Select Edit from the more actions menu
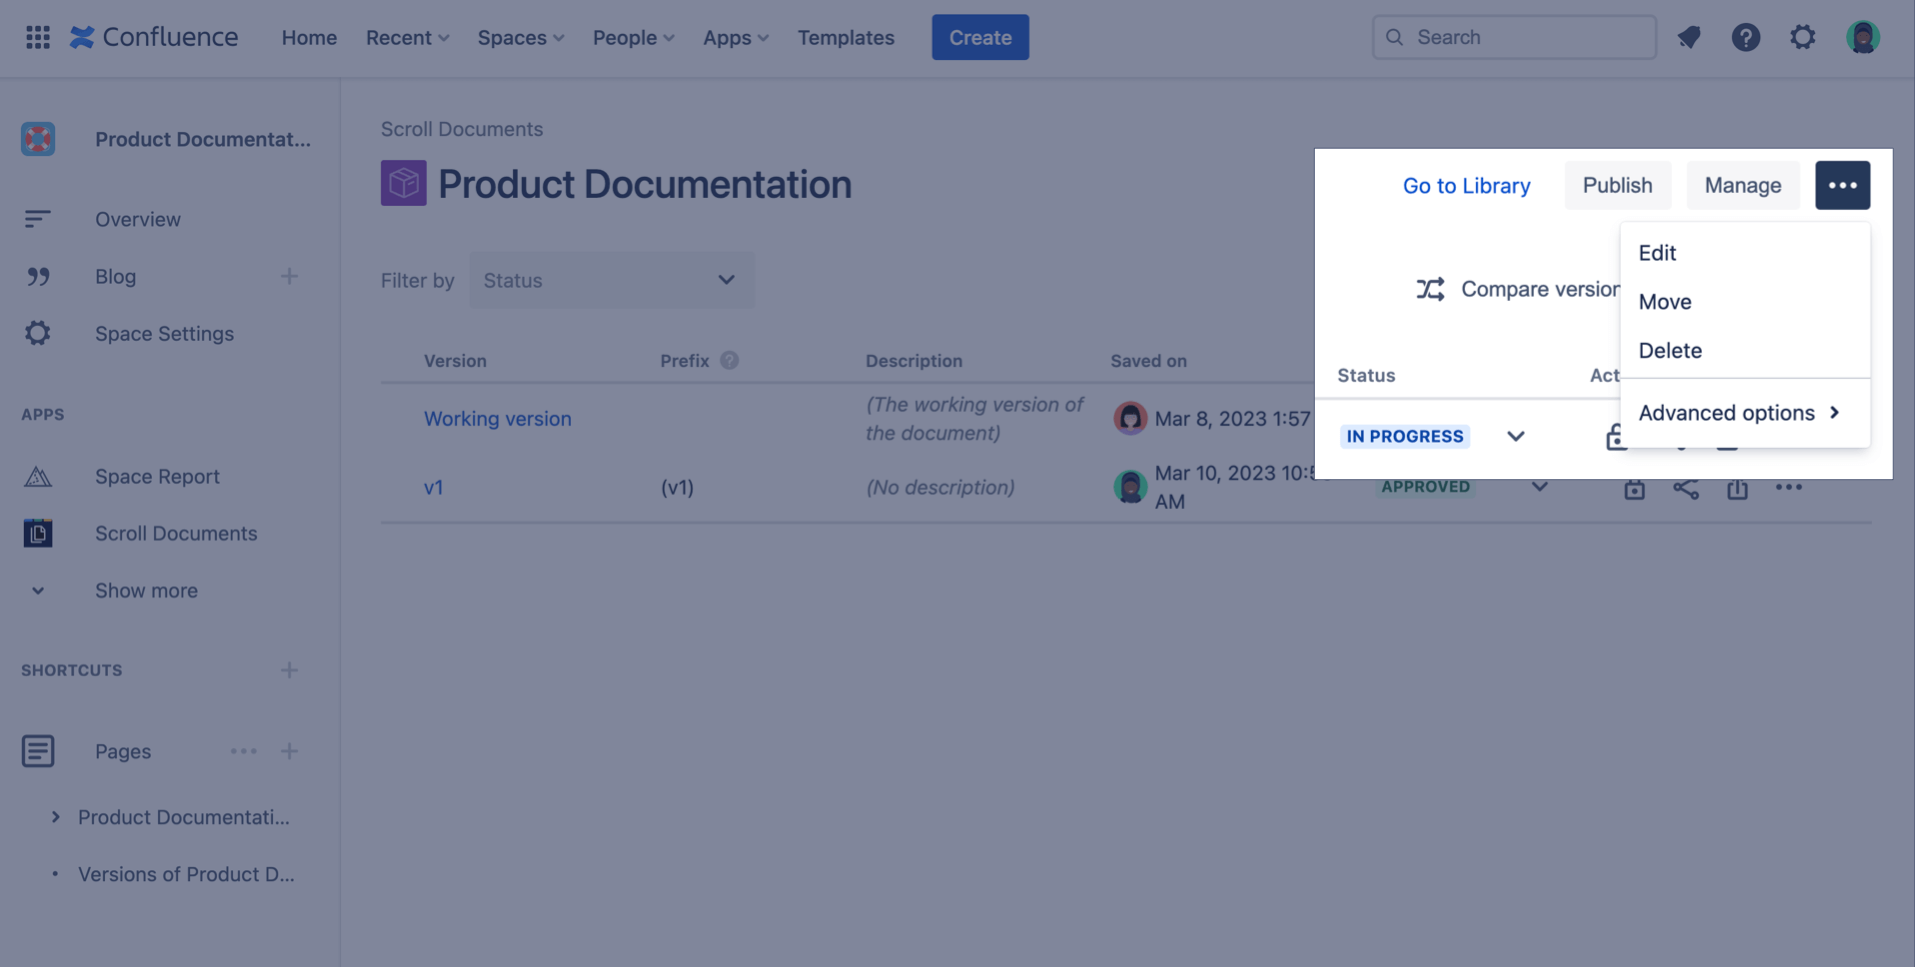The image size is (1915, 967). click(1657, 253)
